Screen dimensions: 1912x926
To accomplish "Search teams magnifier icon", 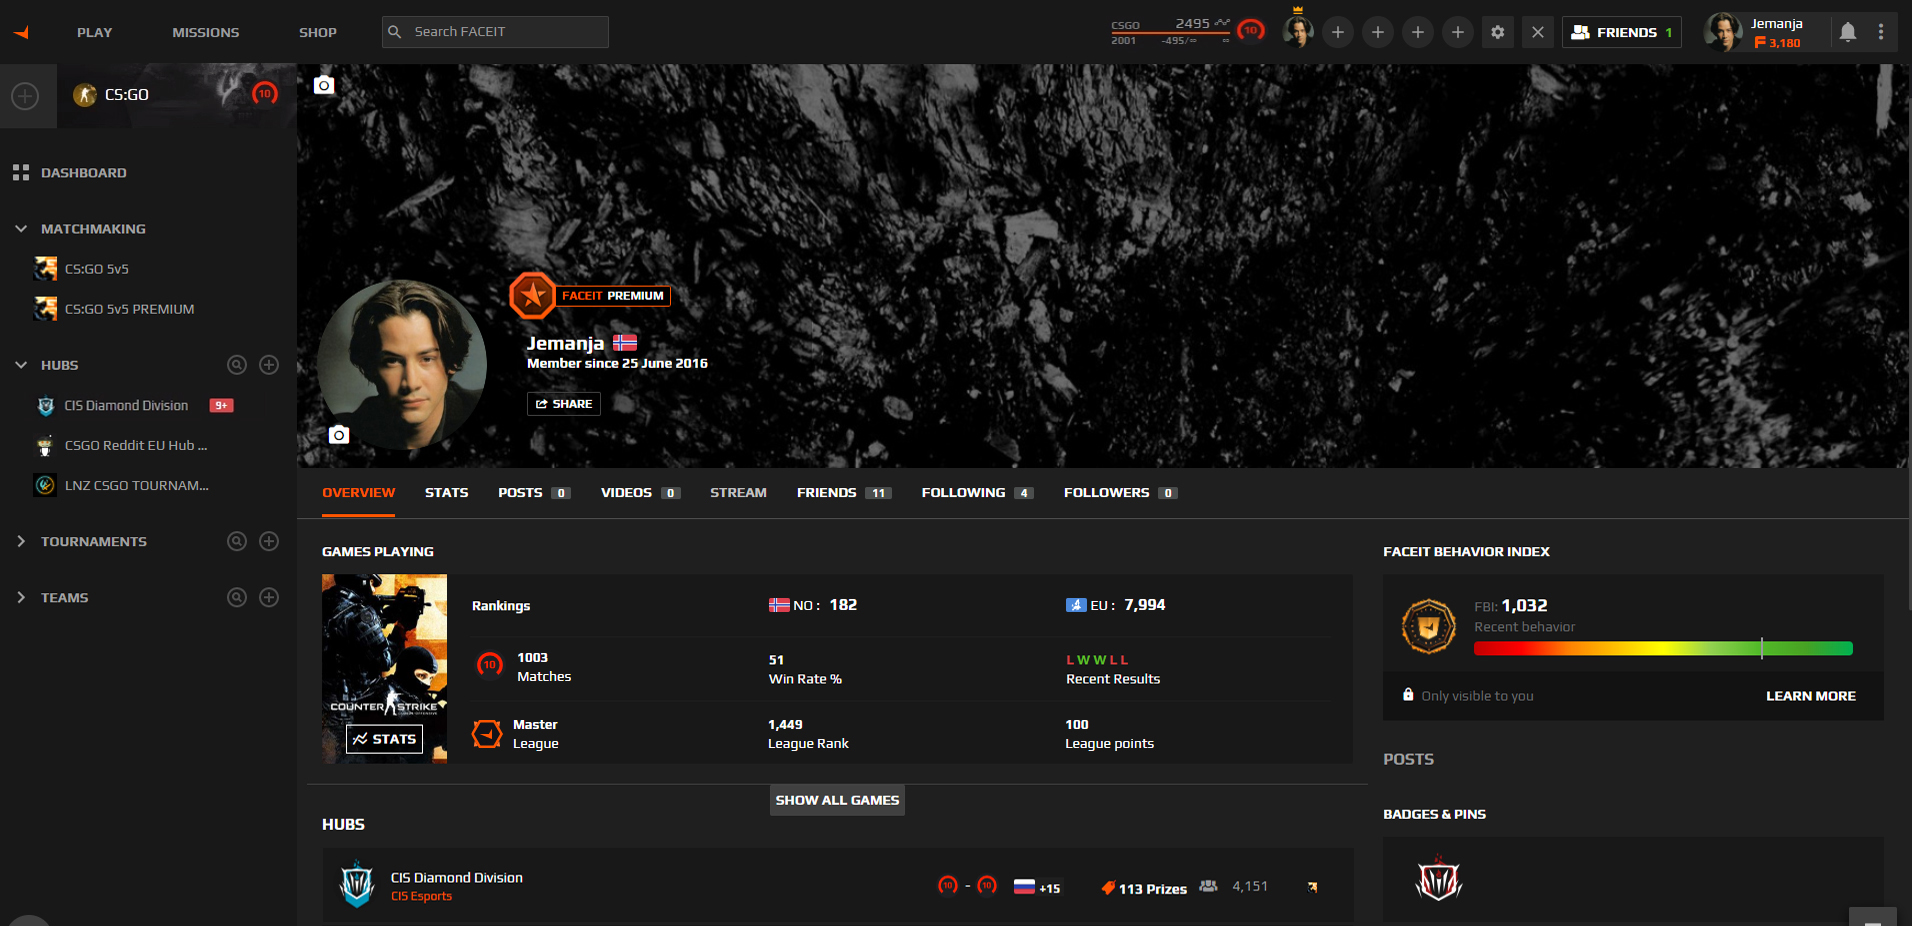I will tap(237, 597).
